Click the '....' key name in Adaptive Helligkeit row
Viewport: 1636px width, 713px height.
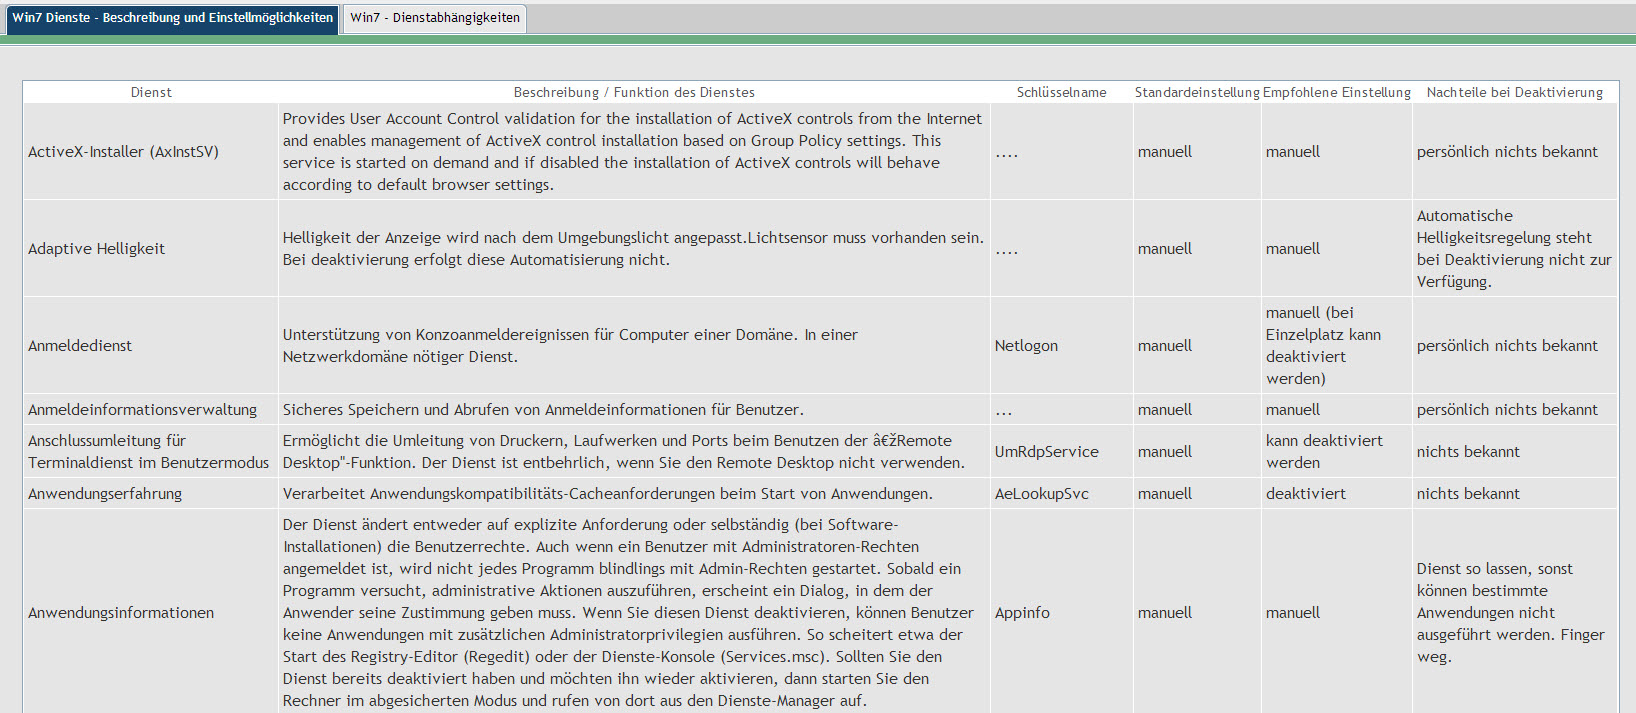[1006, 252]
